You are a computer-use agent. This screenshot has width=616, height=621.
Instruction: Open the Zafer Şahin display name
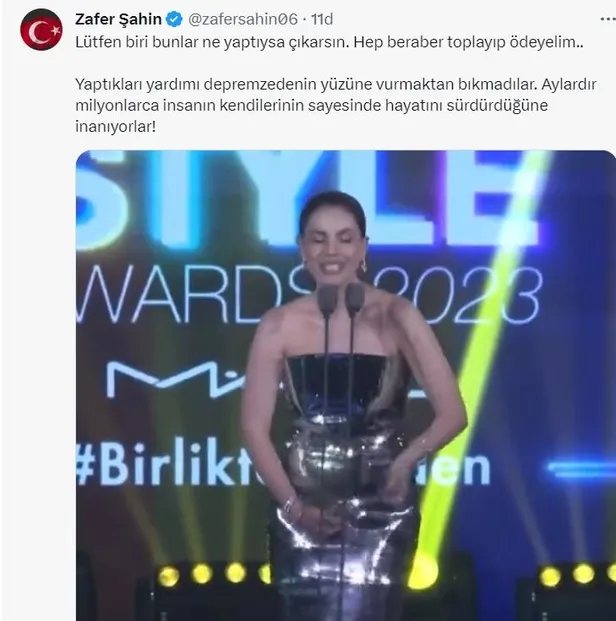pyautogui.click(x=118, y=19)
